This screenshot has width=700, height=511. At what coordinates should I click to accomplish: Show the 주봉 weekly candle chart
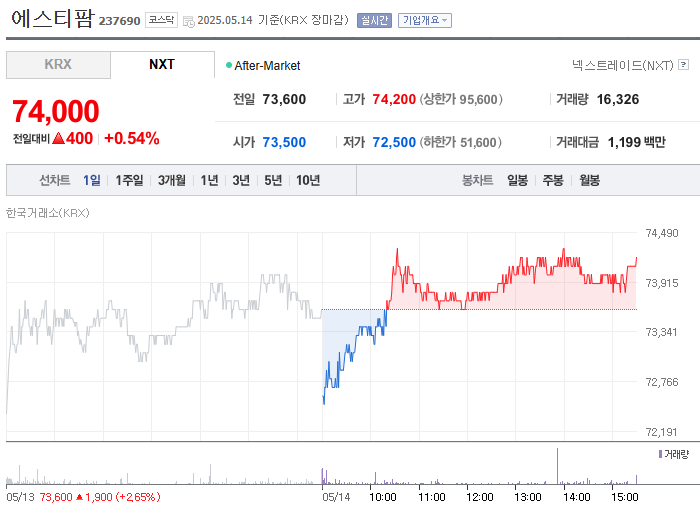553,180
